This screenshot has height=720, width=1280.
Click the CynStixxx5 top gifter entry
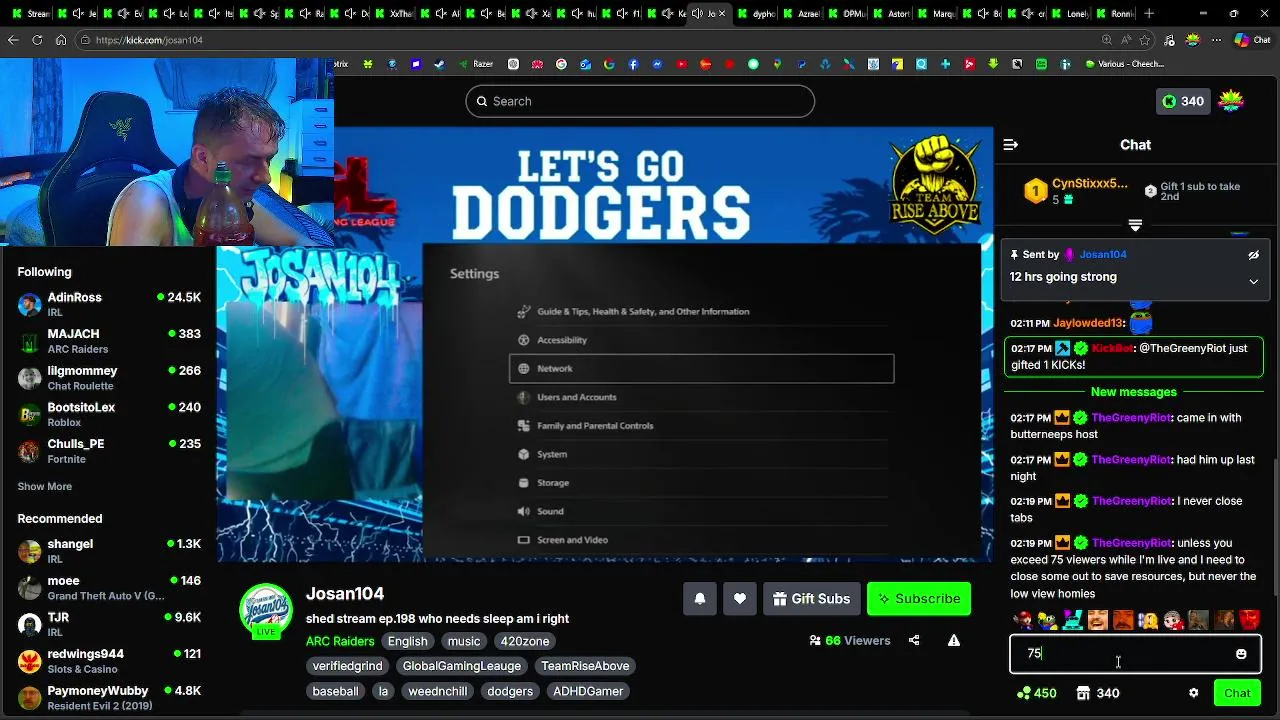[1076, 190]
